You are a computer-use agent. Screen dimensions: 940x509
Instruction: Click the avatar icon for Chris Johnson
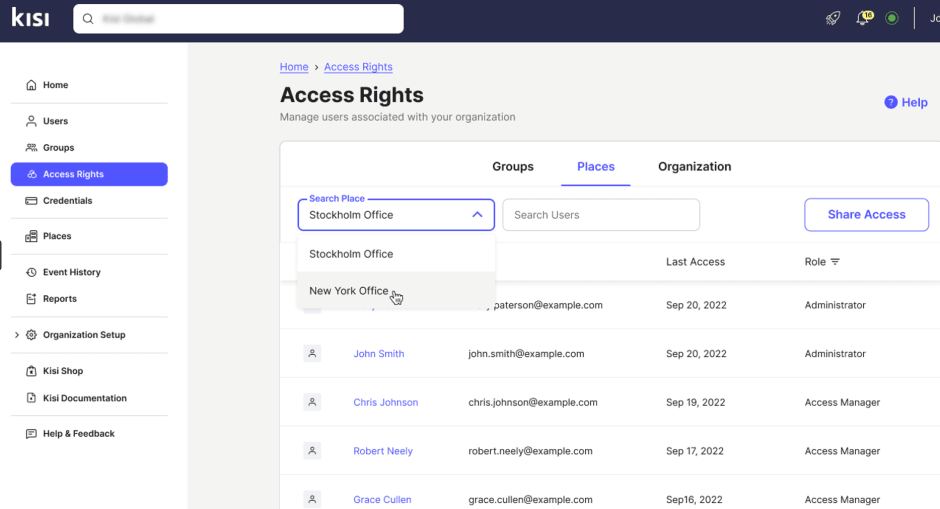click(312, 402)
